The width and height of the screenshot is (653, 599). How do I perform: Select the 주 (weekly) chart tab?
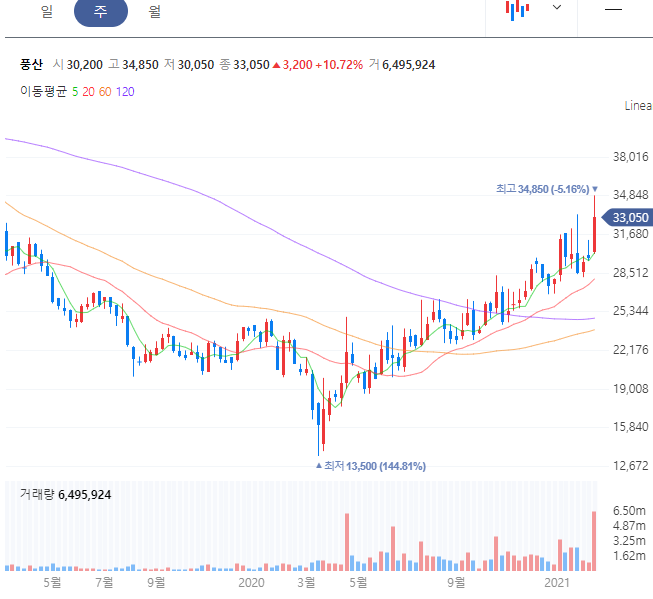101,11
